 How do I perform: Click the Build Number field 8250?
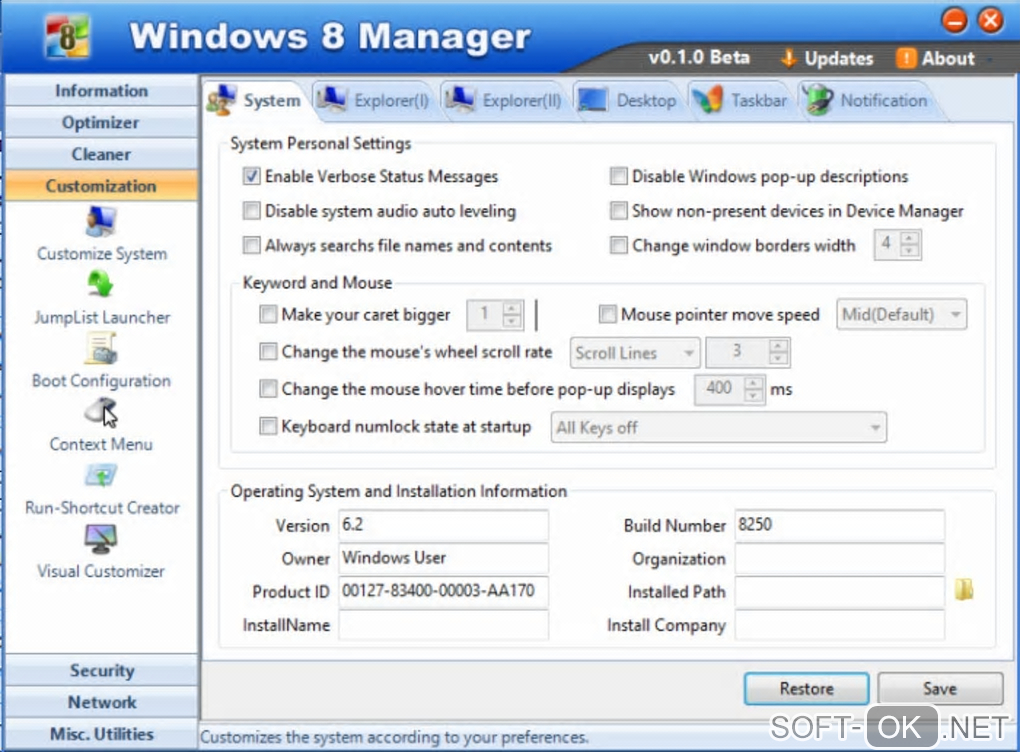point(840,525)
